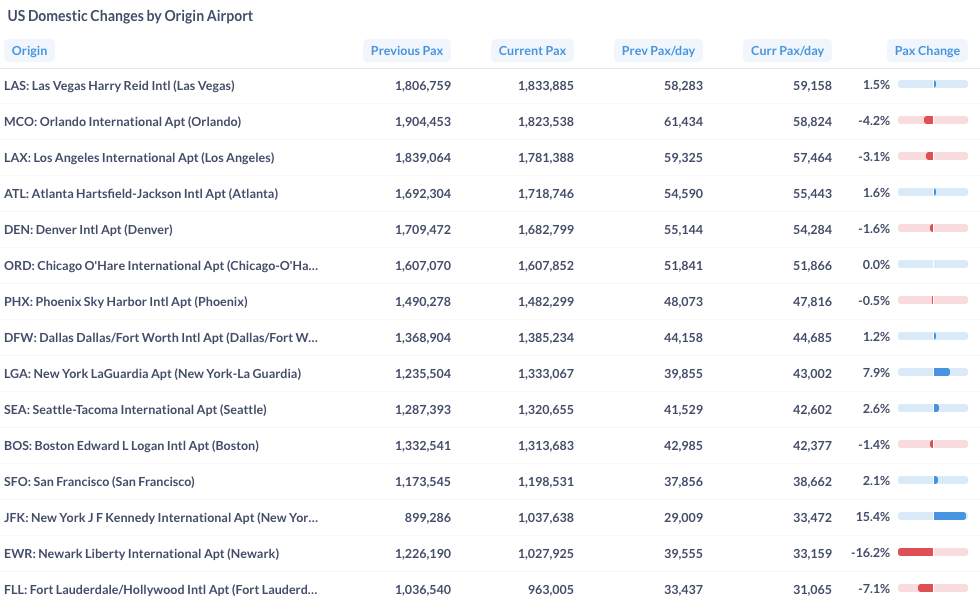Click the 2.6% Pax Change for SEA
Screen dimensions: 980x603
click(x=876, y=409)
